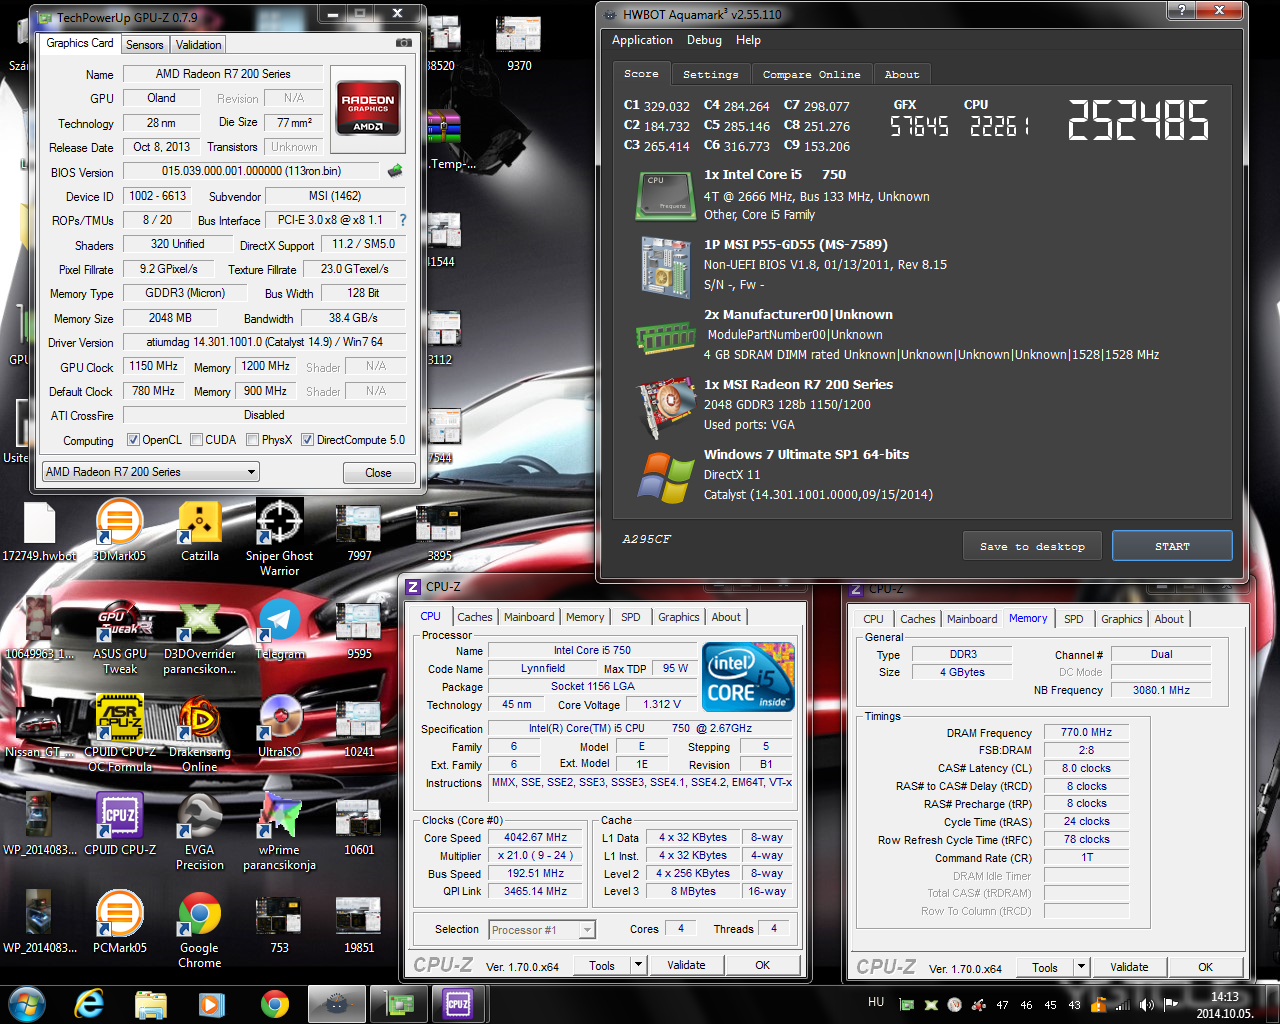Open the AMD Radeon R7 200 Series dropdown

[151, 472]
